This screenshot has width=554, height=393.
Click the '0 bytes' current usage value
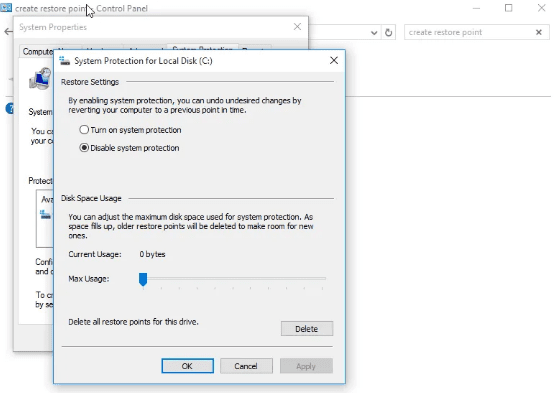click(x=152, y=254)
